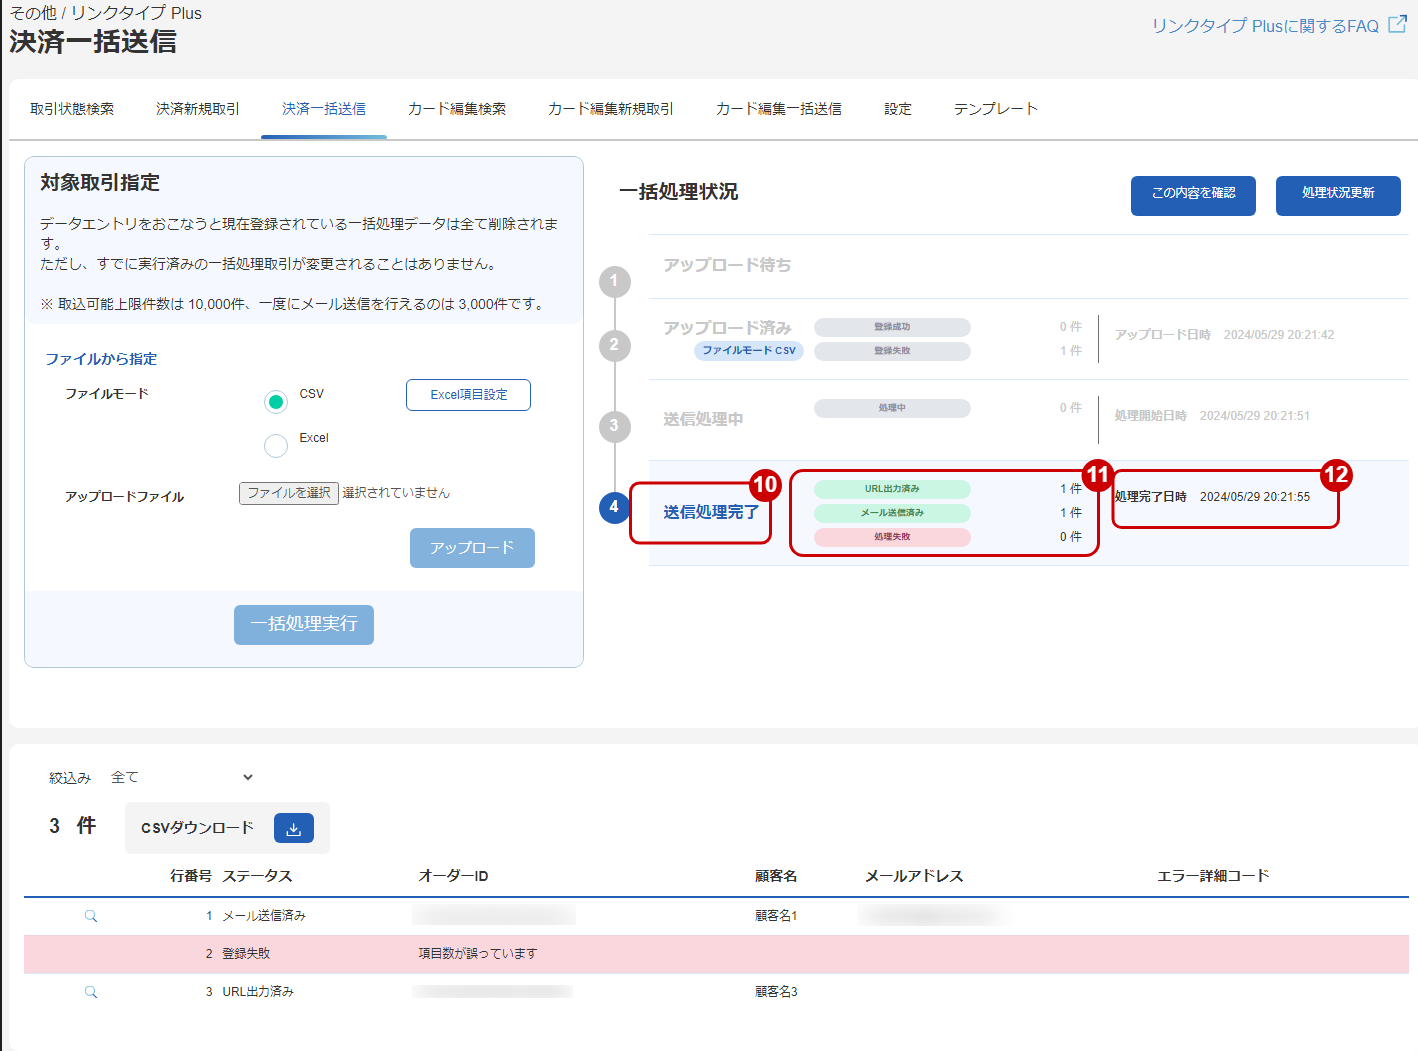The image size is (1418, 1051).
Task: Click the アップロード button
Action: [472, 548]
